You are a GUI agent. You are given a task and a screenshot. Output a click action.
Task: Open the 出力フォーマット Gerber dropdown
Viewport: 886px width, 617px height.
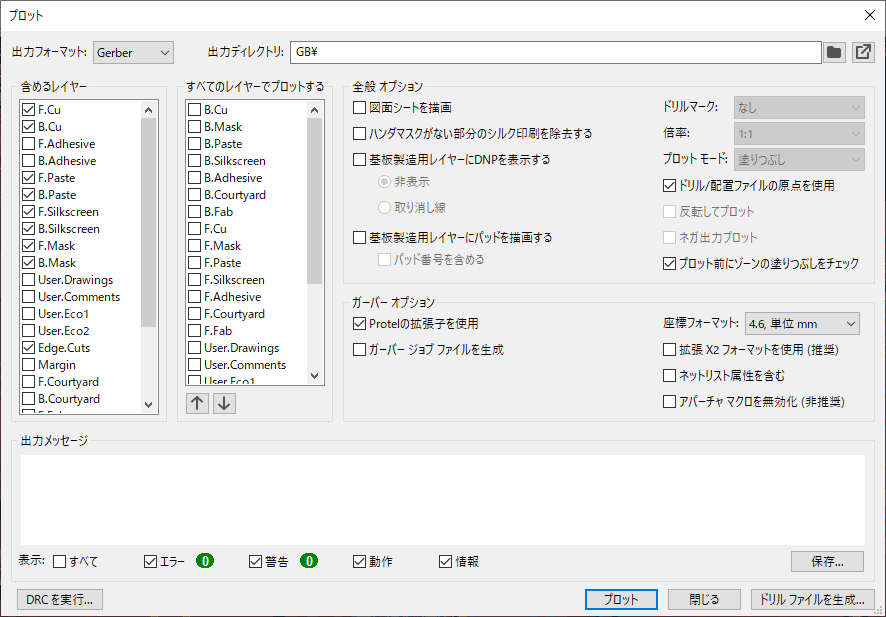[133, 53]
